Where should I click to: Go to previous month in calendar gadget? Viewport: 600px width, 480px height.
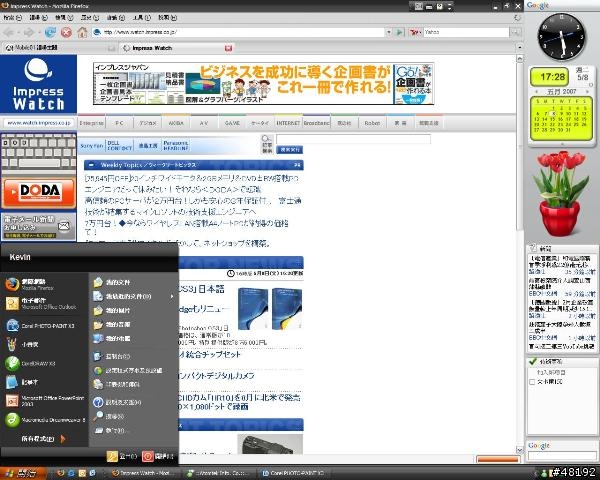[536, 91]
